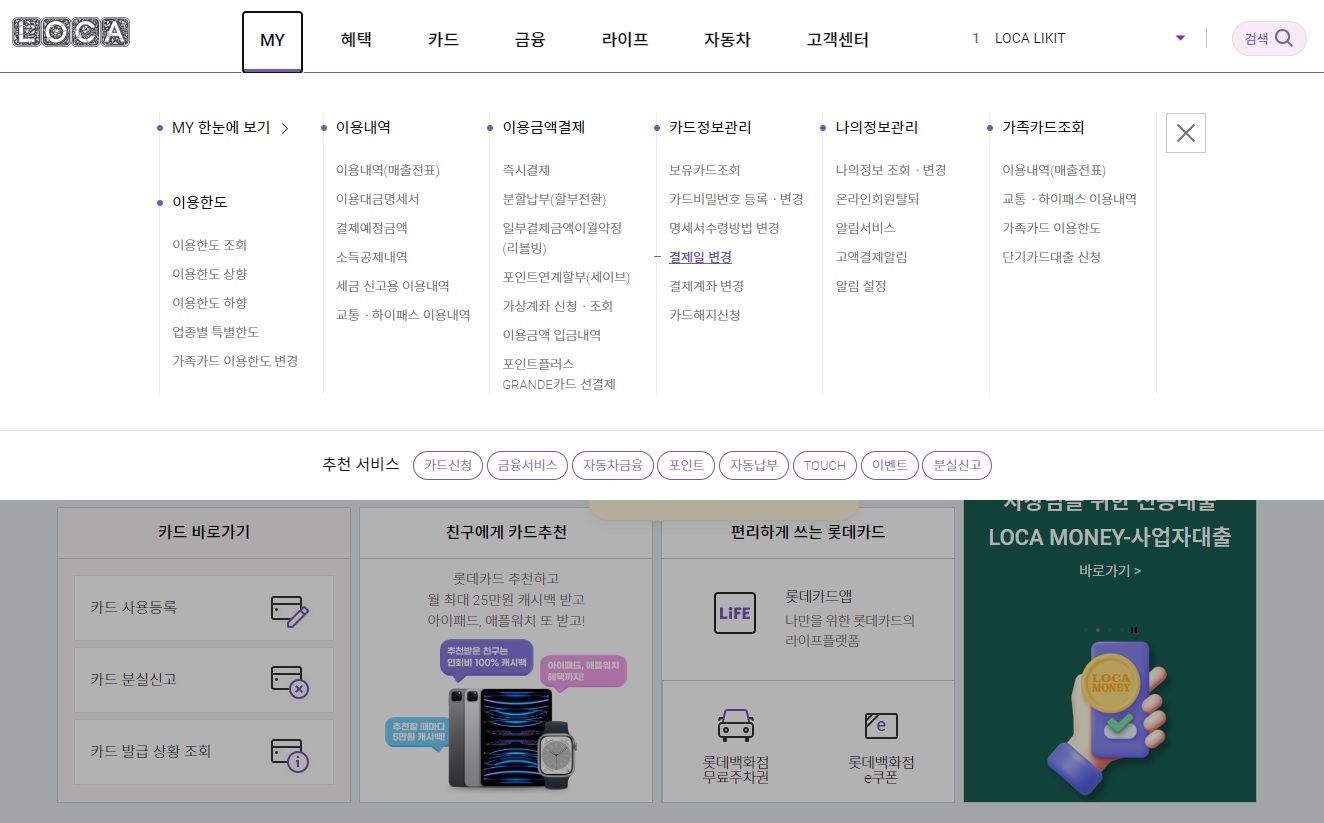
Task: Open 명세서수령방법 변경 link
Action: click(x=724, y=228)
